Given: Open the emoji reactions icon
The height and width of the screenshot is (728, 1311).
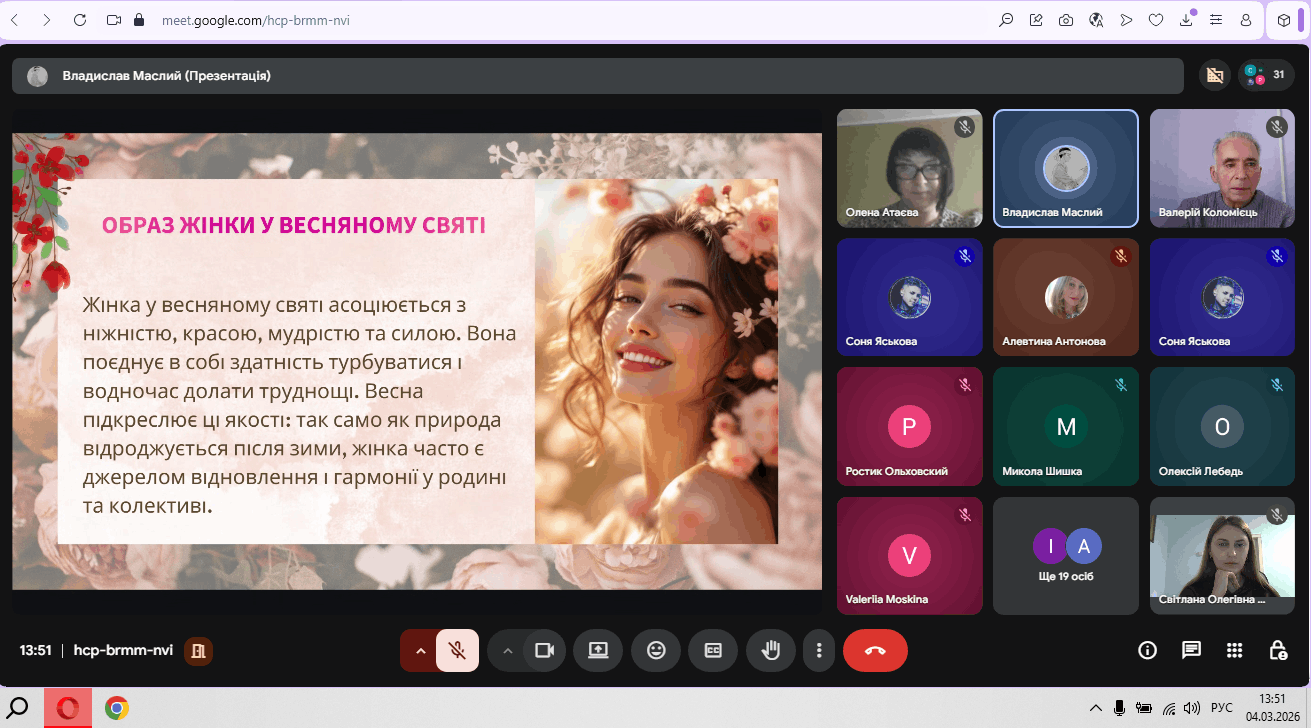Looking at the screenshot, I should pyautogui.click(x=656, y=650).
